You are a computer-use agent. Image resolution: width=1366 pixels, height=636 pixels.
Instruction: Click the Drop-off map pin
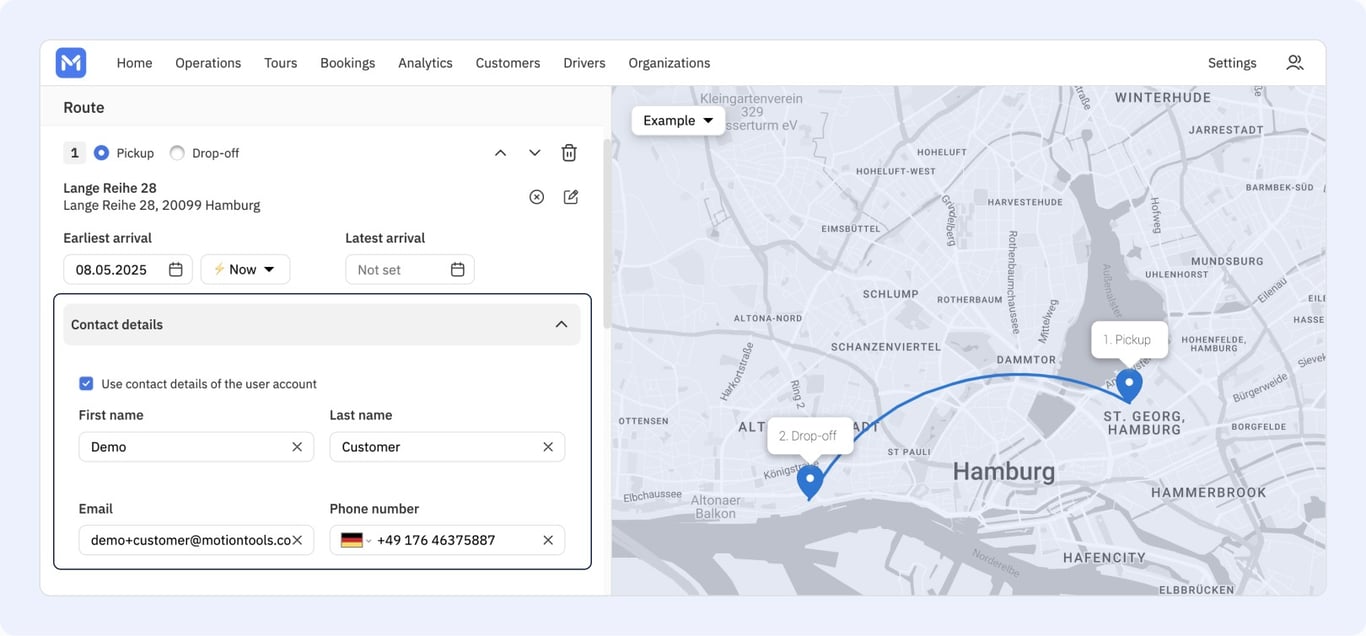pyautogui.click(x=810, y=481)
